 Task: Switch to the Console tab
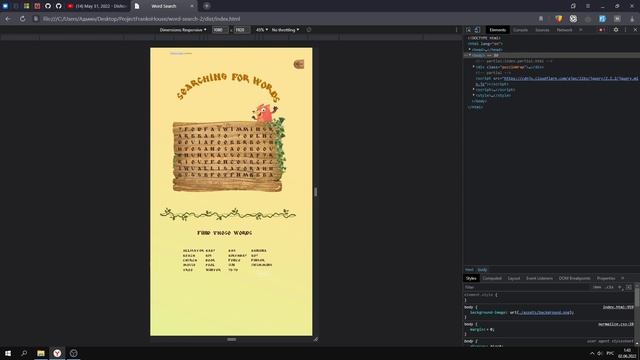click(520, 30)
